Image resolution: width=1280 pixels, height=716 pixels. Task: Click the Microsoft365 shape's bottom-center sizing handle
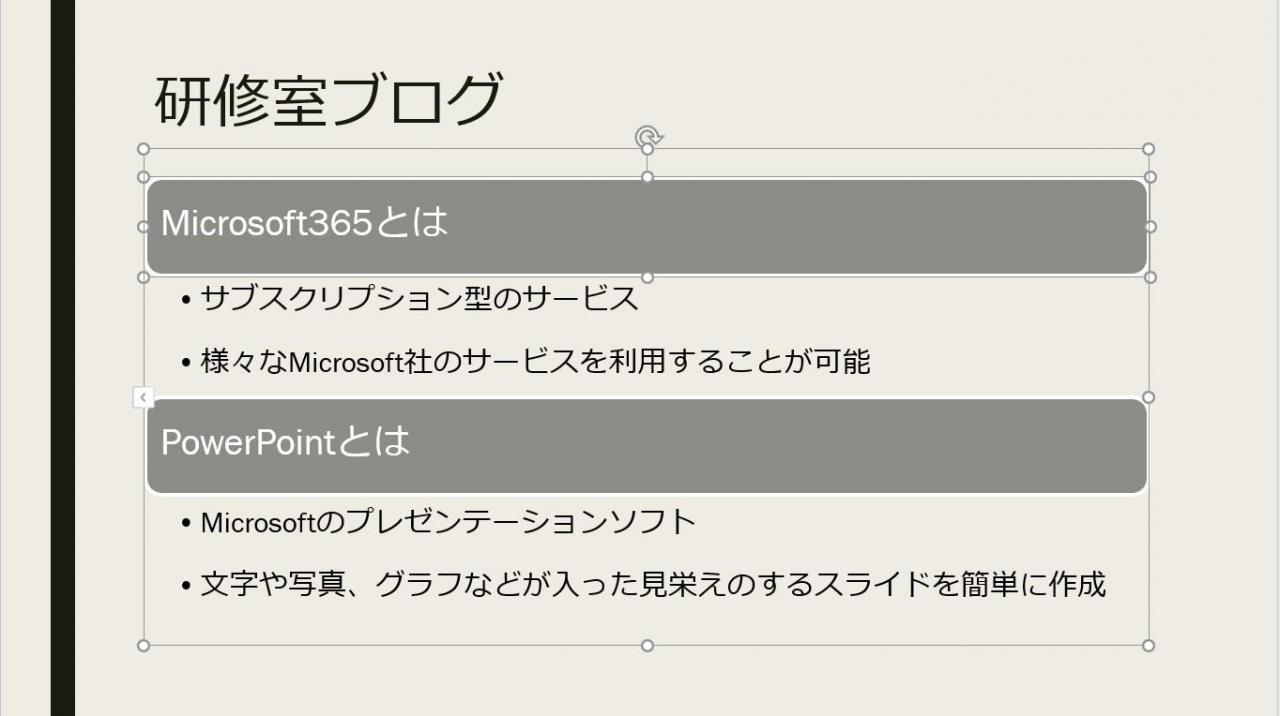pos(647,277)
